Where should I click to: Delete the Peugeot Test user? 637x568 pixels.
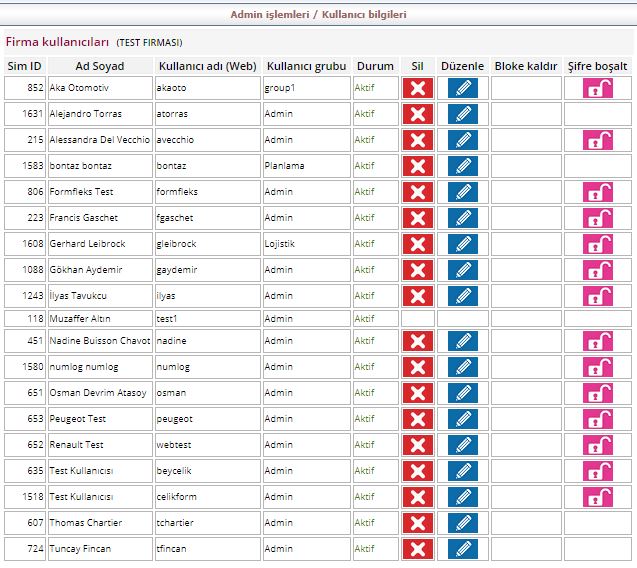click(x=417, y=419)
